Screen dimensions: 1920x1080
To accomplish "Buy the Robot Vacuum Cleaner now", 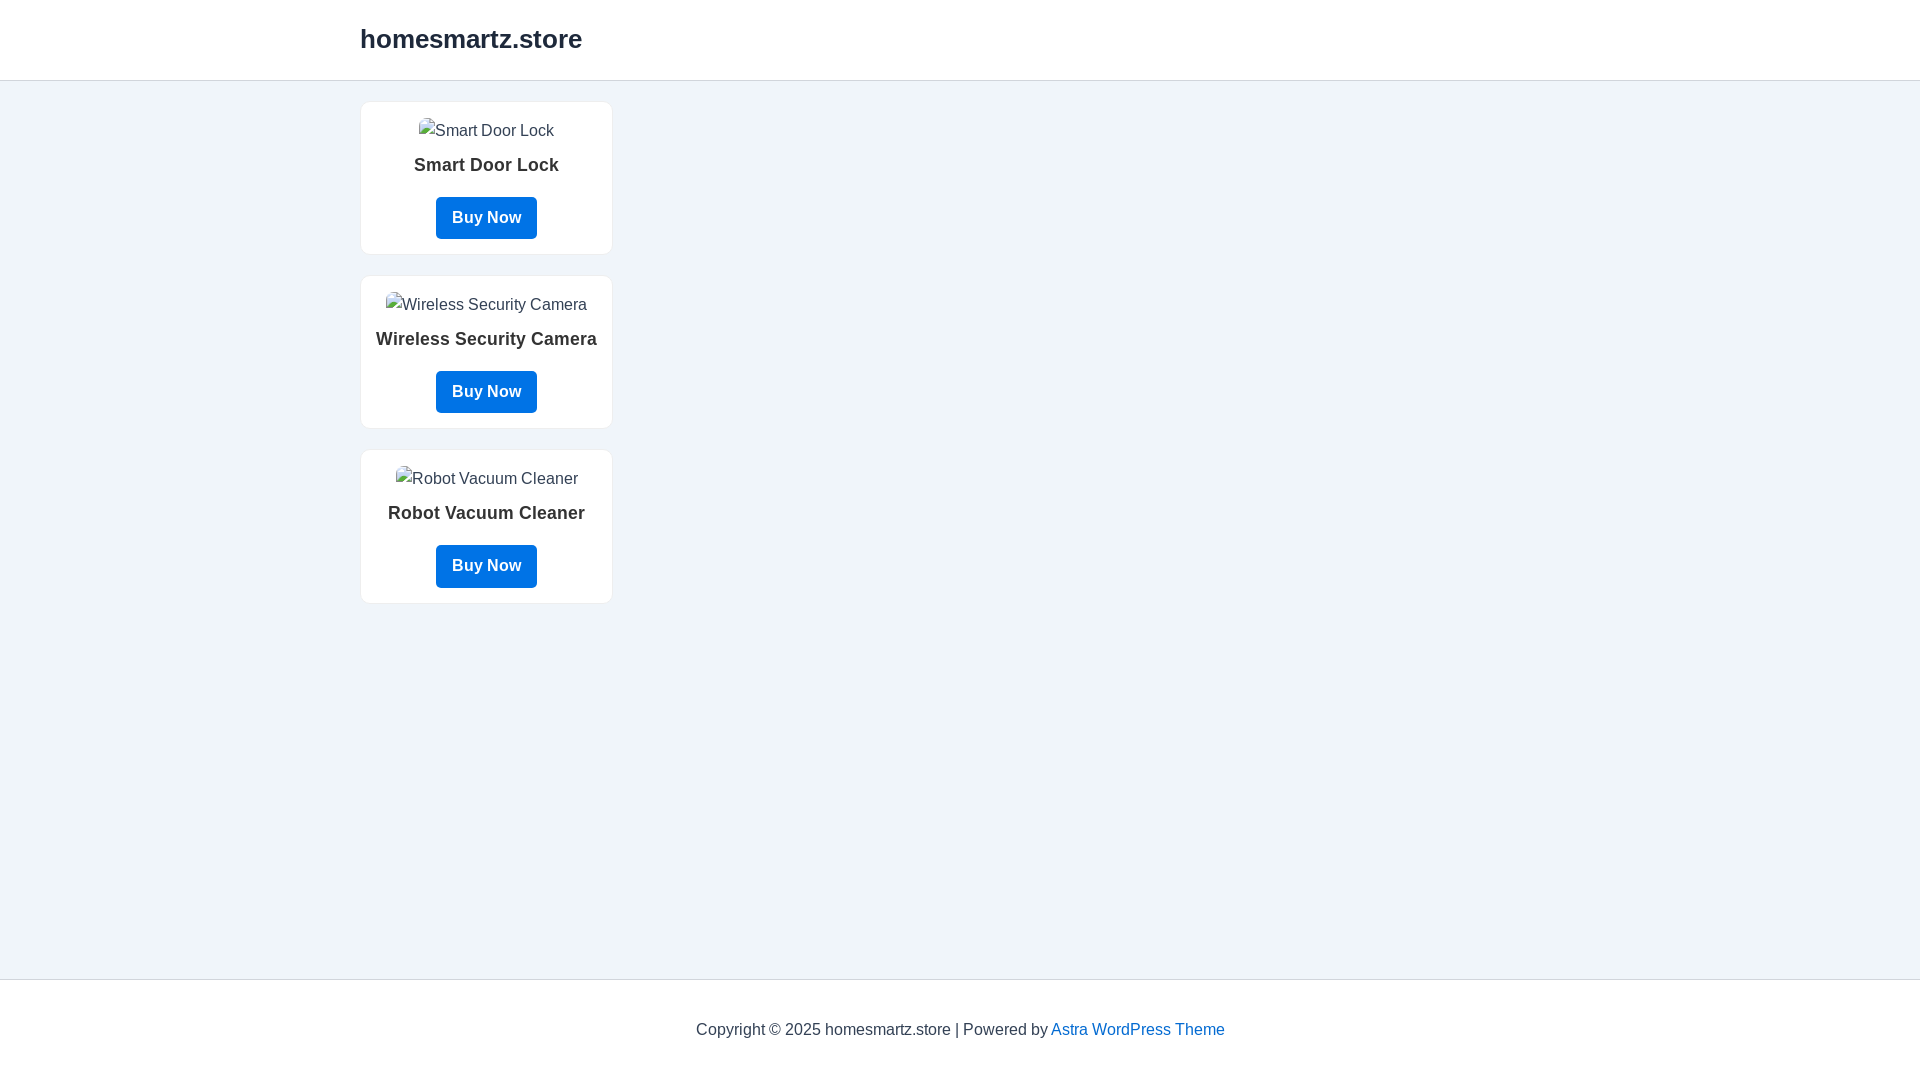I will click(x=486, y=566).
